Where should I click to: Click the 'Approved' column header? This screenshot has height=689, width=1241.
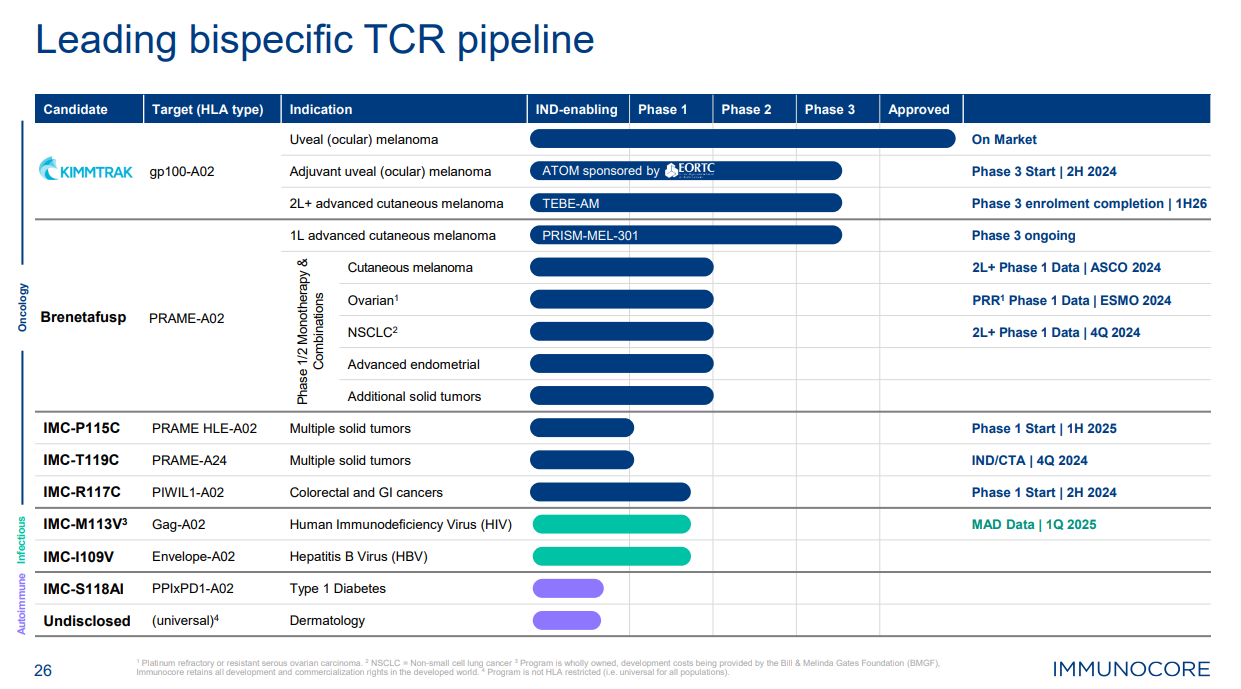point(919,109)
